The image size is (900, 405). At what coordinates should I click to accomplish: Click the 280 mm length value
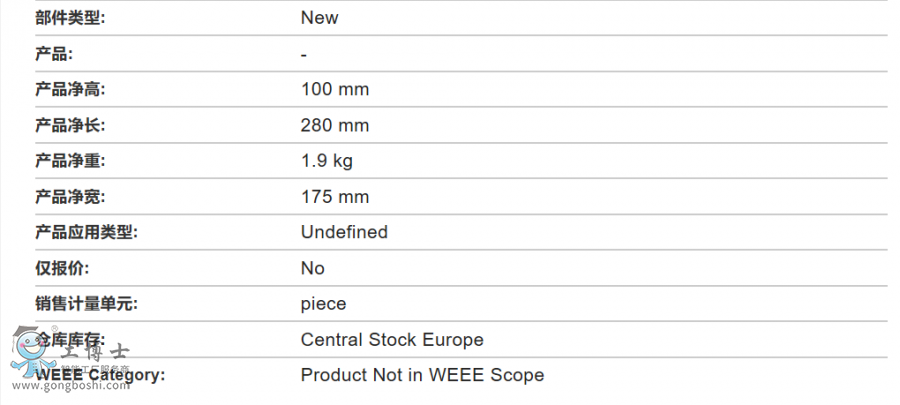point(335,126)
